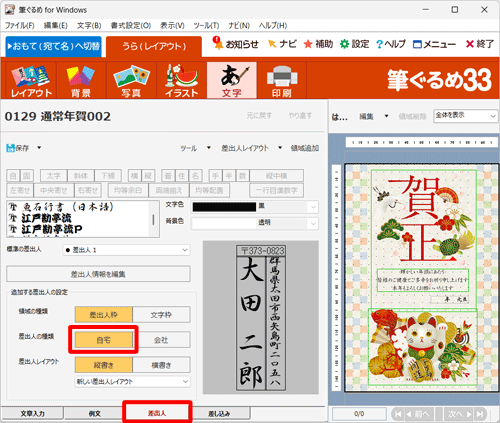Open the 印刷 printer icon
The height and width of the screenshot is (423, 500).
click(x=282, y=80)
